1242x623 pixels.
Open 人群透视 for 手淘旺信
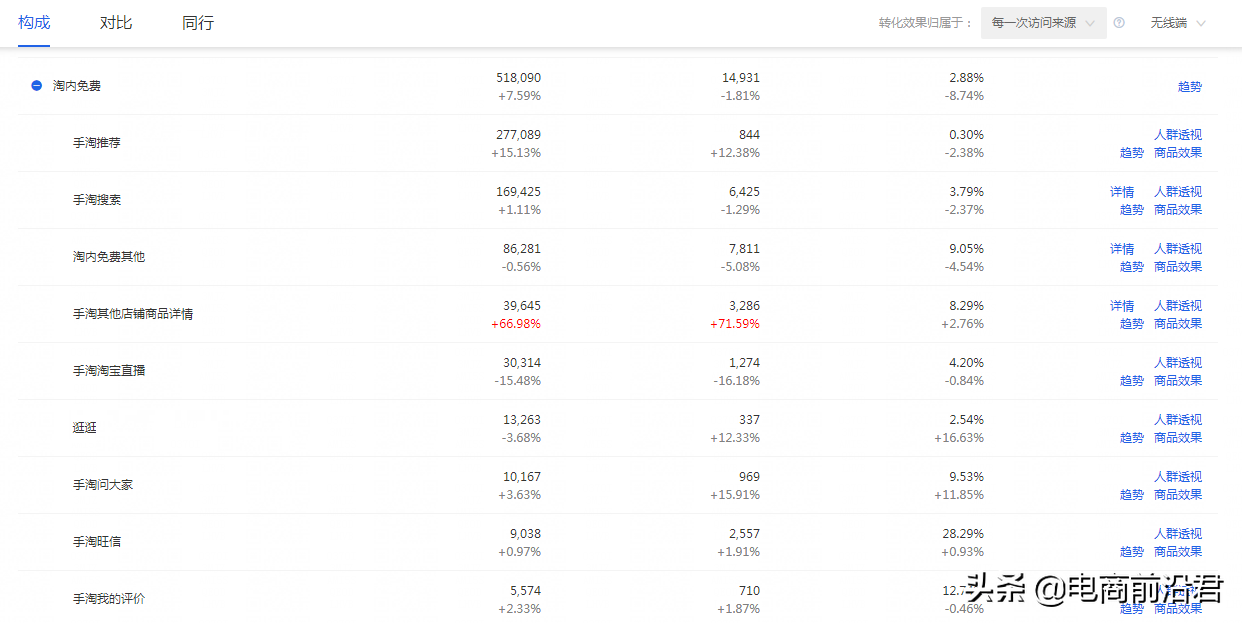pos(1178,533)
